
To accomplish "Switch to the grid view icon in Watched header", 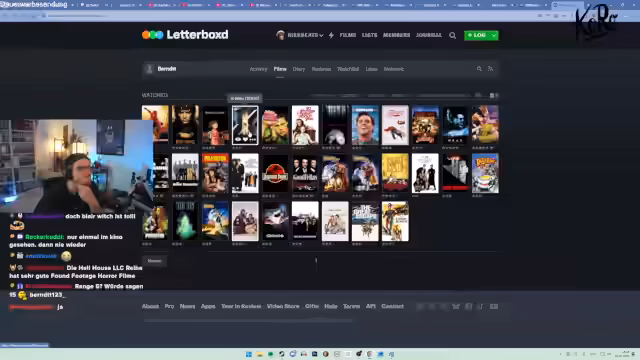I will [492, 95].
